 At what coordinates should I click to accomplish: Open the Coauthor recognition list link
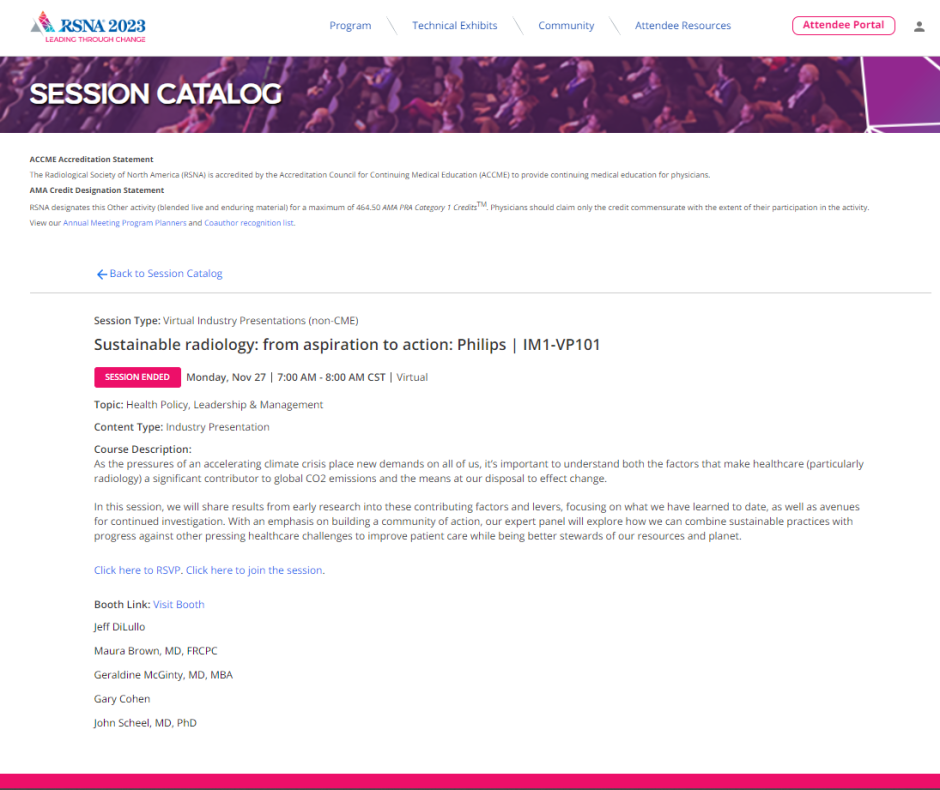point(249,223)
